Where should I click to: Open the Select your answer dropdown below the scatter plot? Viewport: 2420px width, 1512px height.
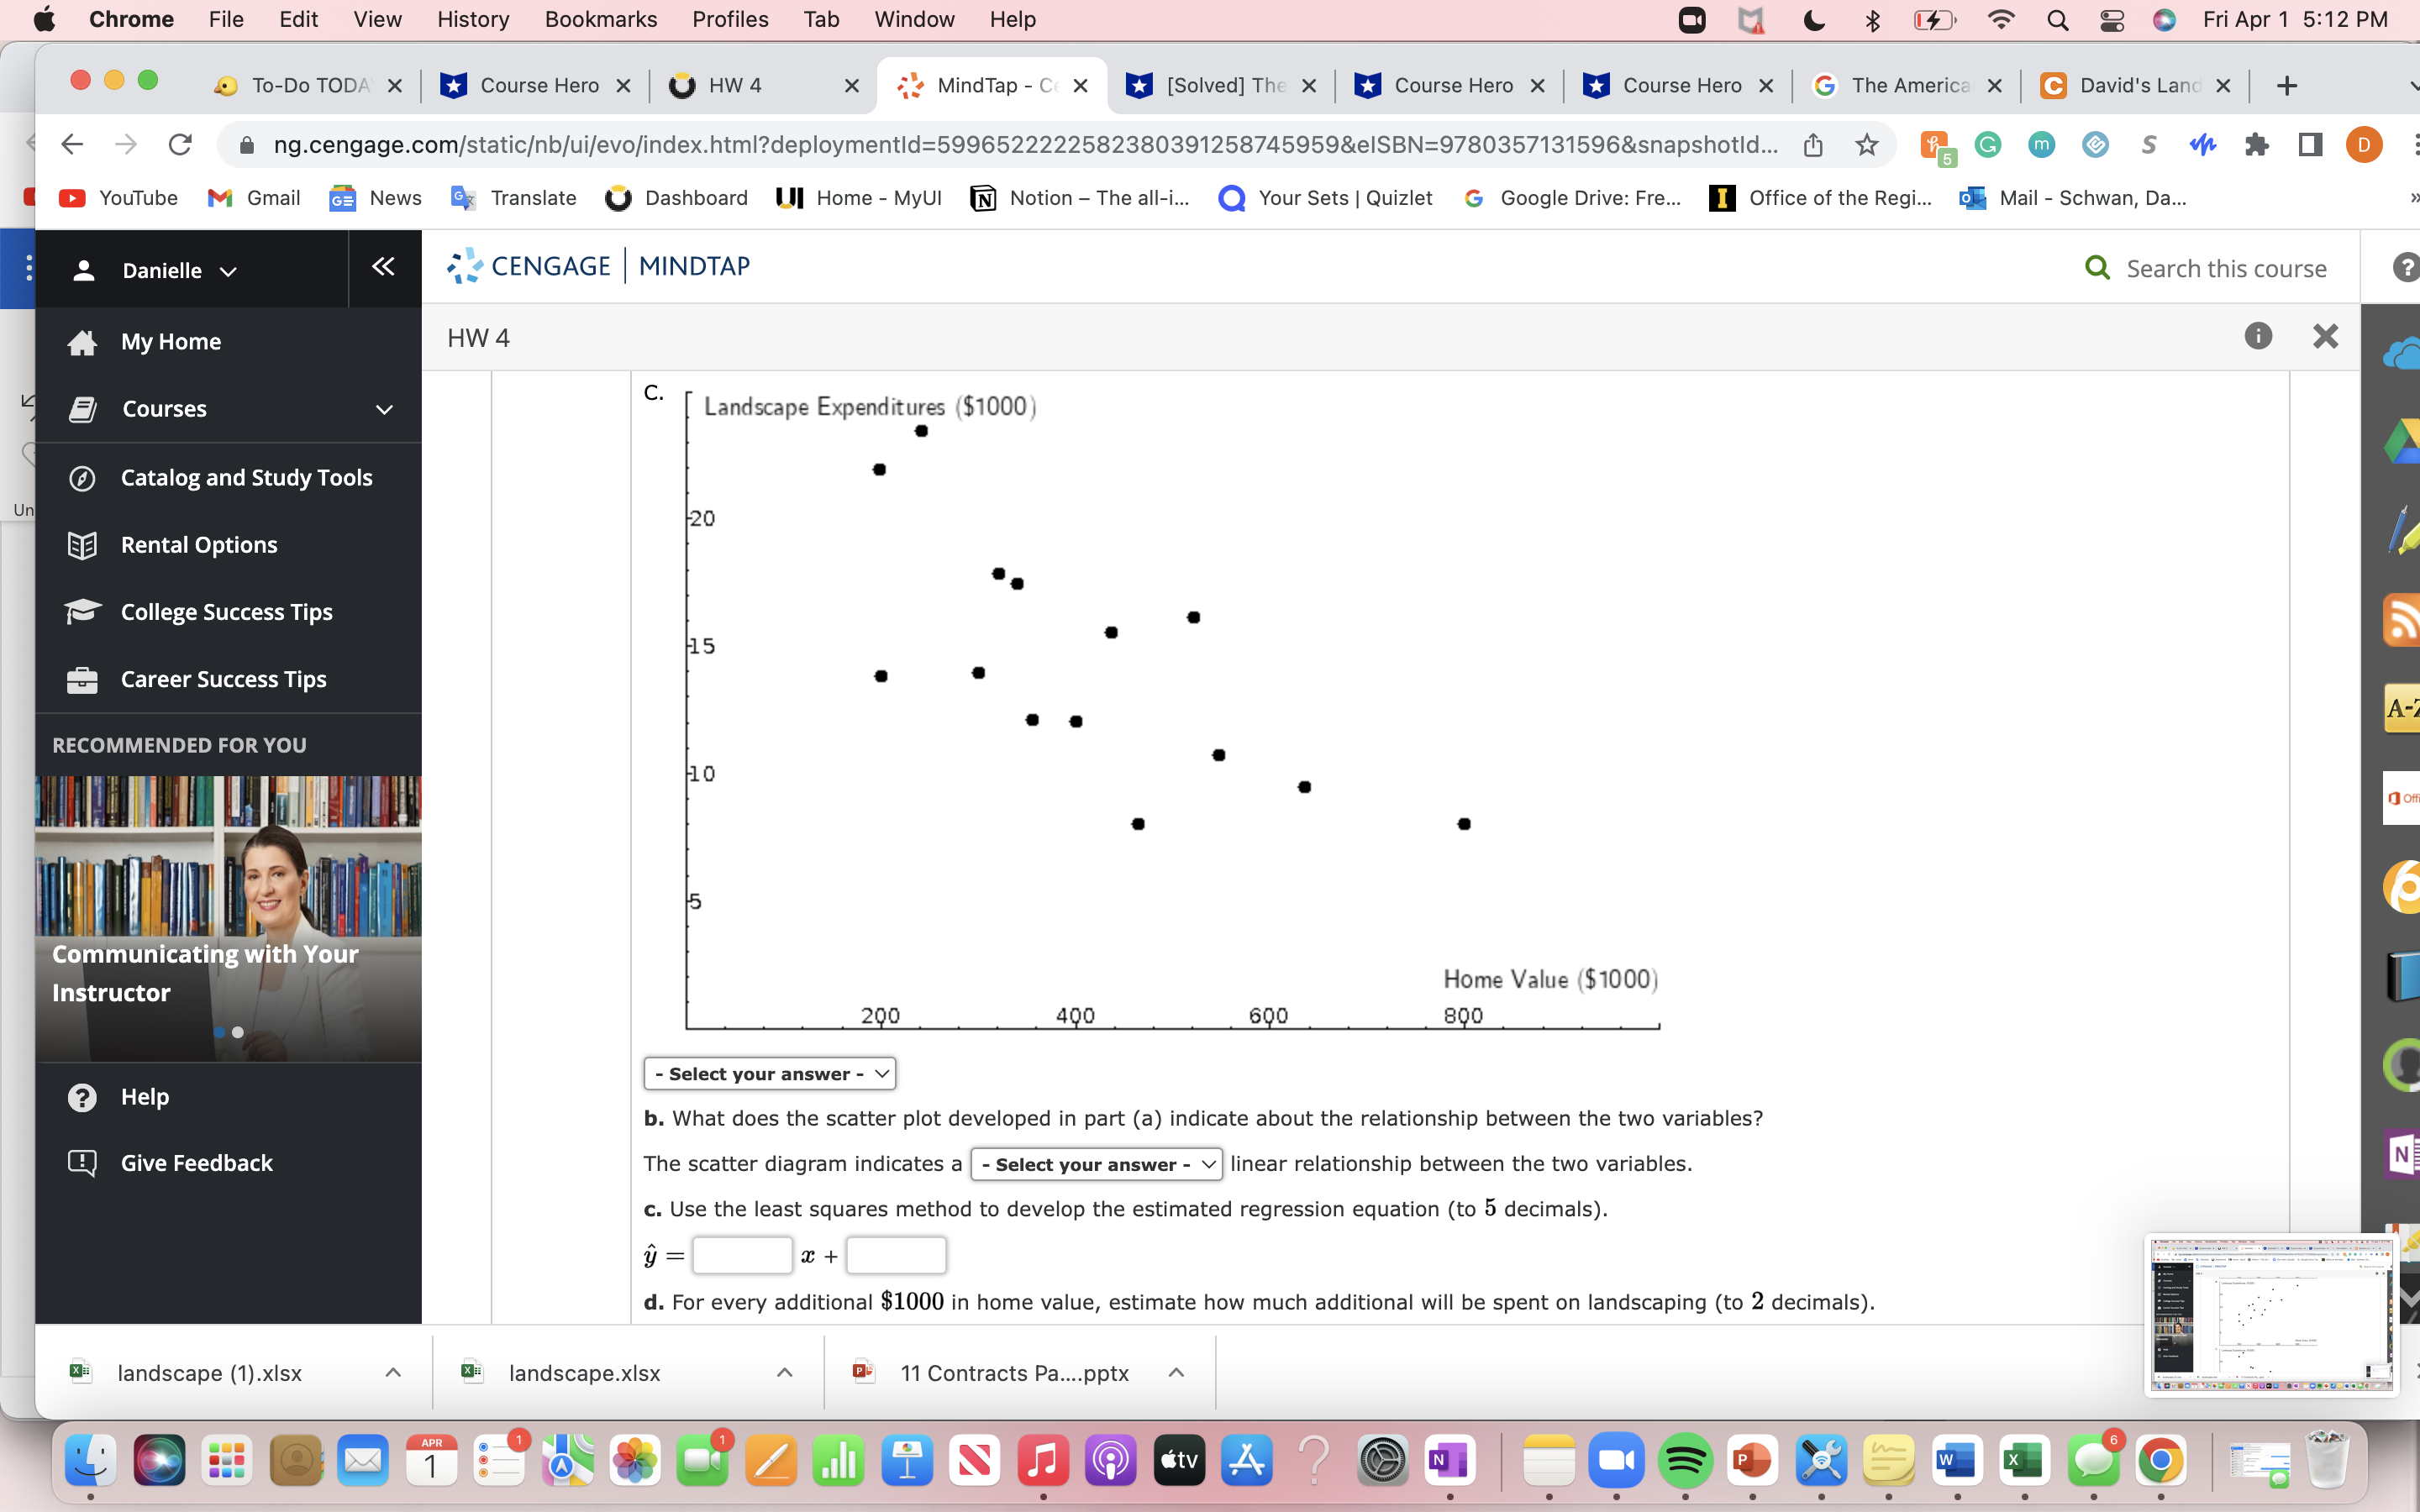click(x=768, y=1073)
